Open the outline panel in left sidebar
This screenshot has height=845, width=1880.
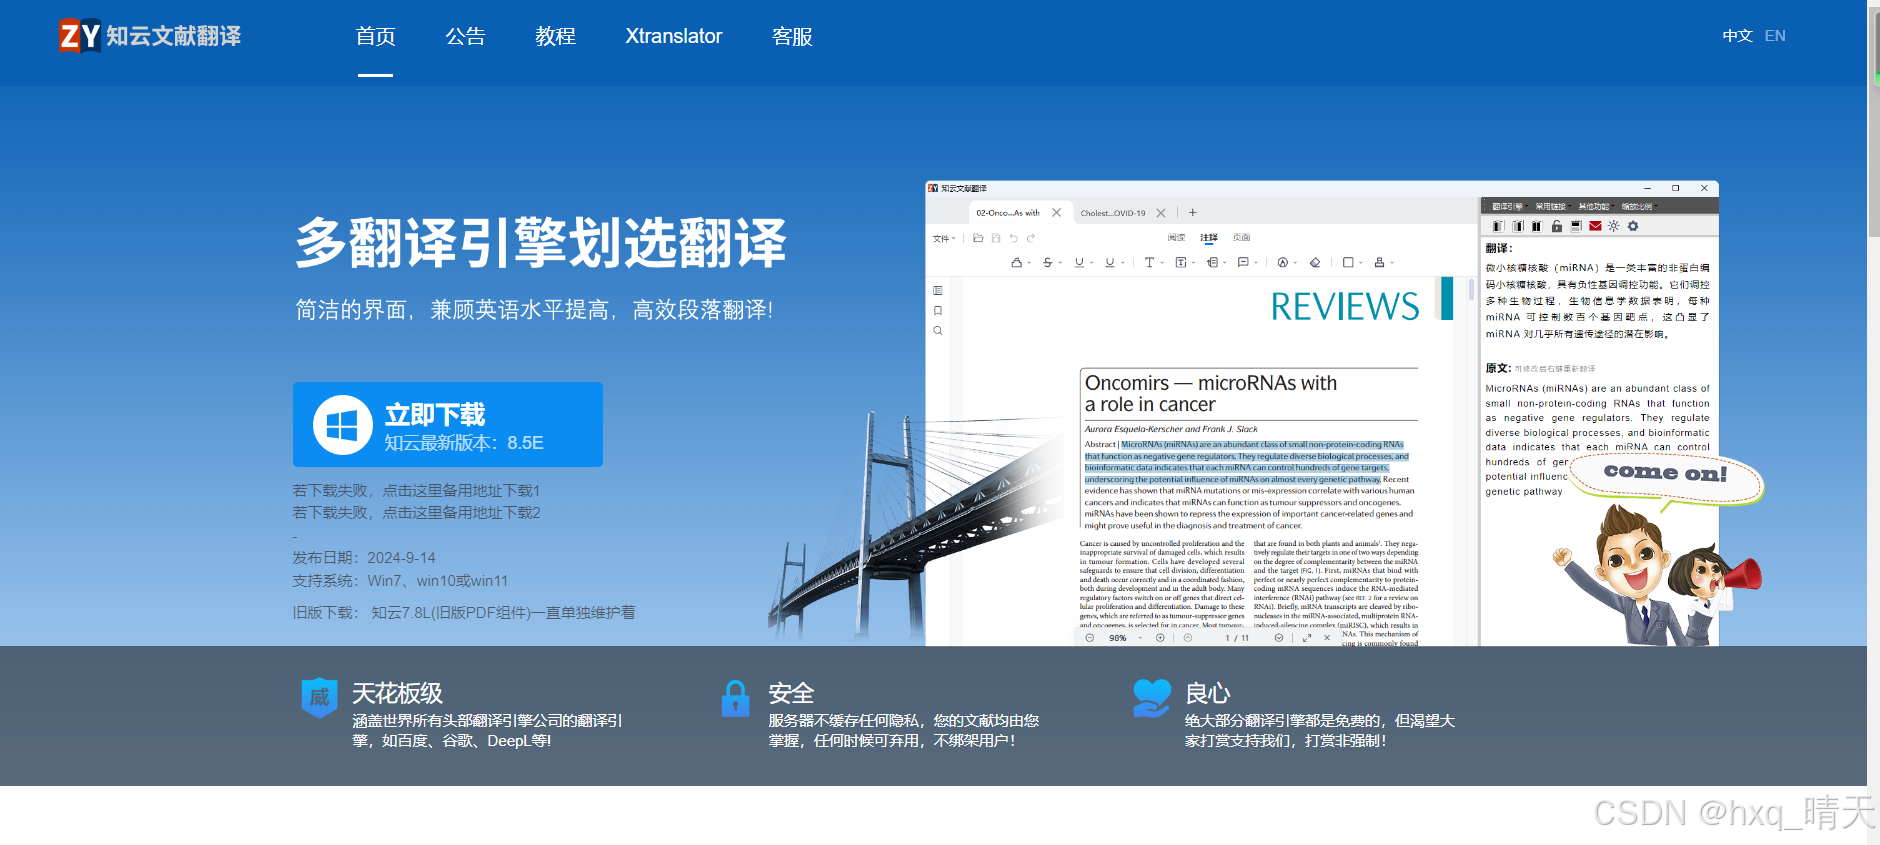click(x=938, y=290)
